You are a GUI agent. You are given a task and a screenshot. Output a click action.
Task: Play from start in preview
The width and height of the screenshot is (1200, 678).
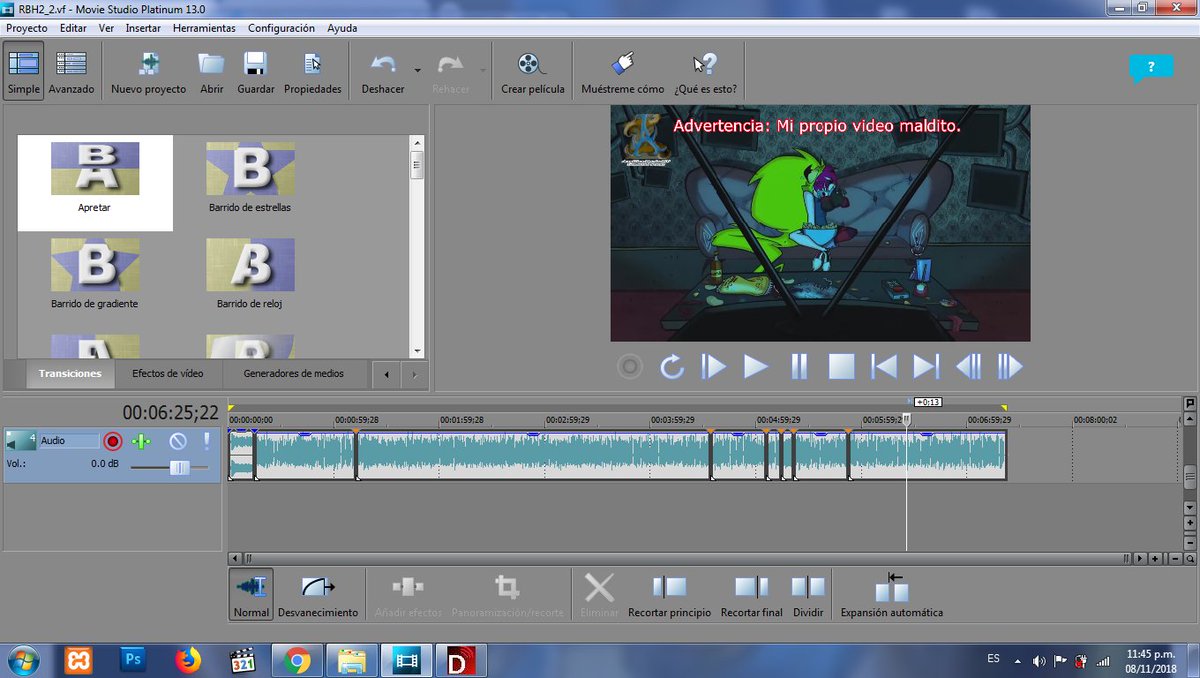[713, 367]
